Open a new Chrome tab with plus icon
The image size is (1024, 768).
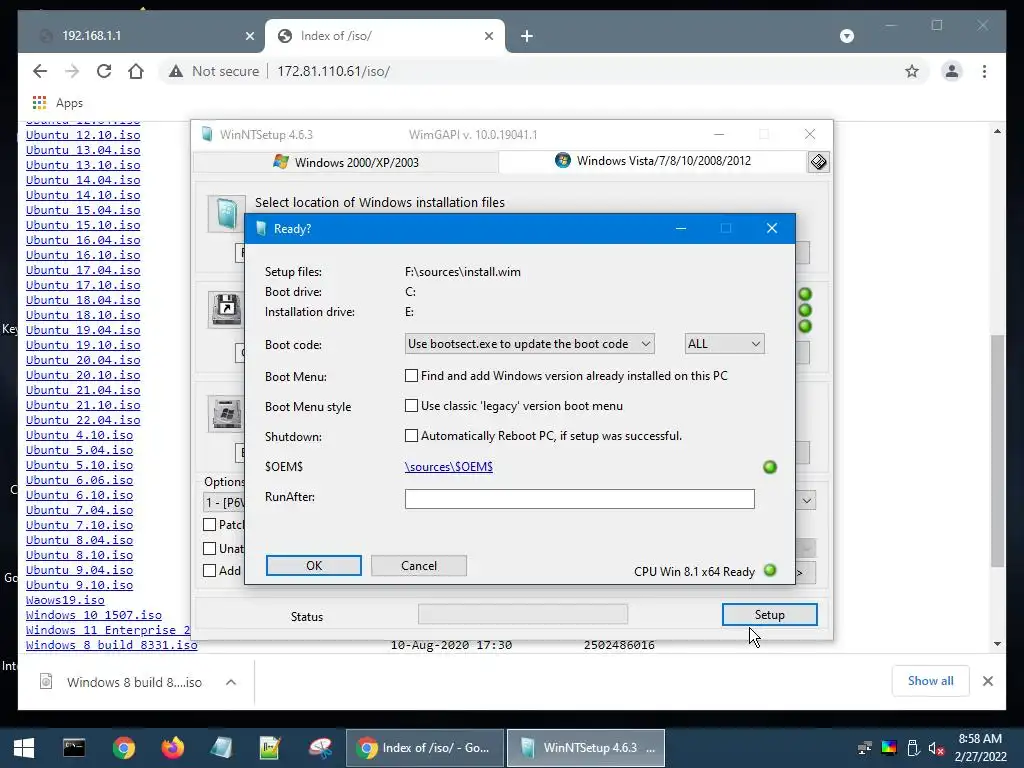click(527, 36)
